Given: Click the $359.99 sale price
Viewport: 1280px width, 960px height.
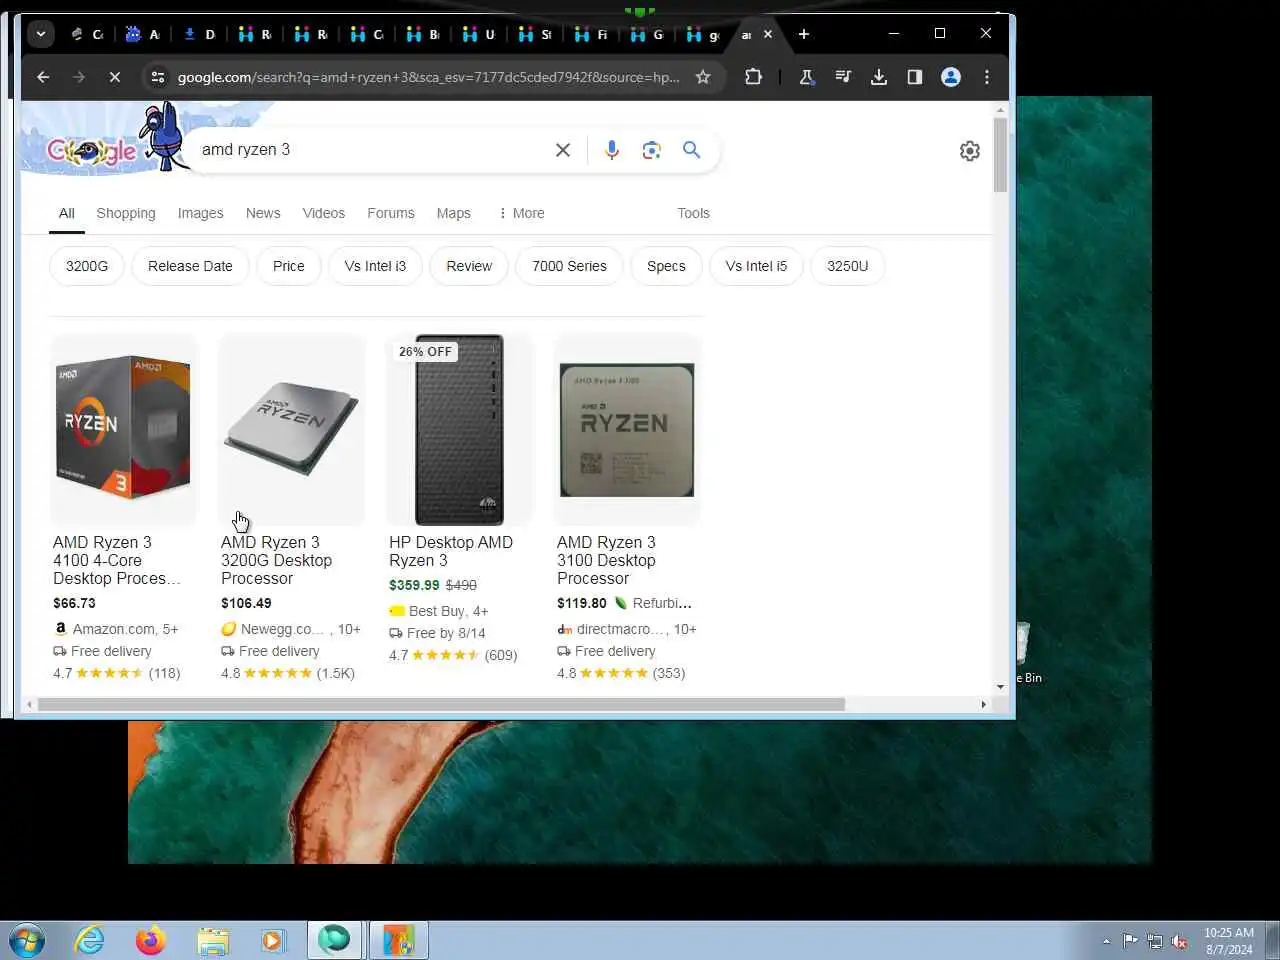Looking at the screenshot, I should click(x=414, y=585).
